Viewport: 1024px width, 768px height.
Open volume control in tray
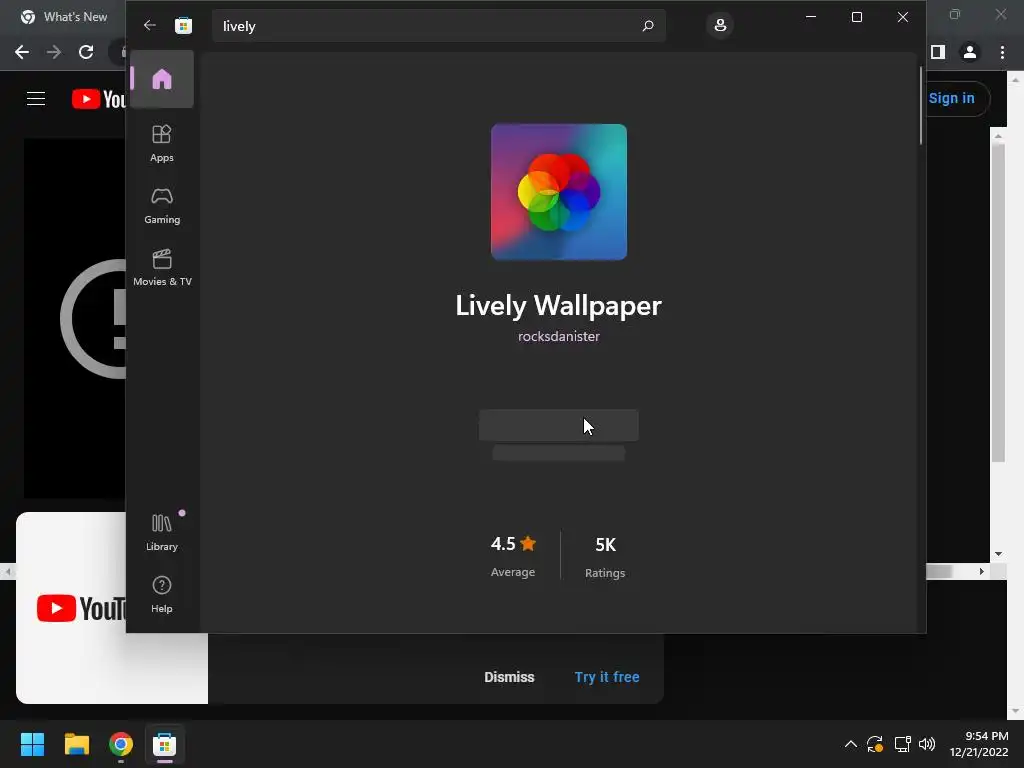[x=927, y=744]
